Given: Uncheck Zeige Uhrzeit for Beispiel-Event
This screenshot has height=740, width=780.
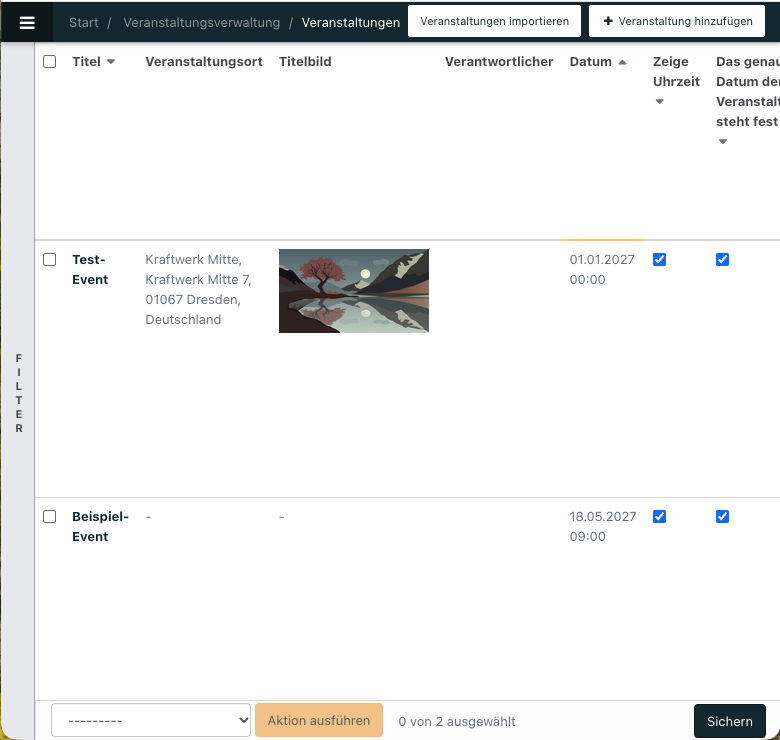Looking at the screenshot, I should coord(660,517).
